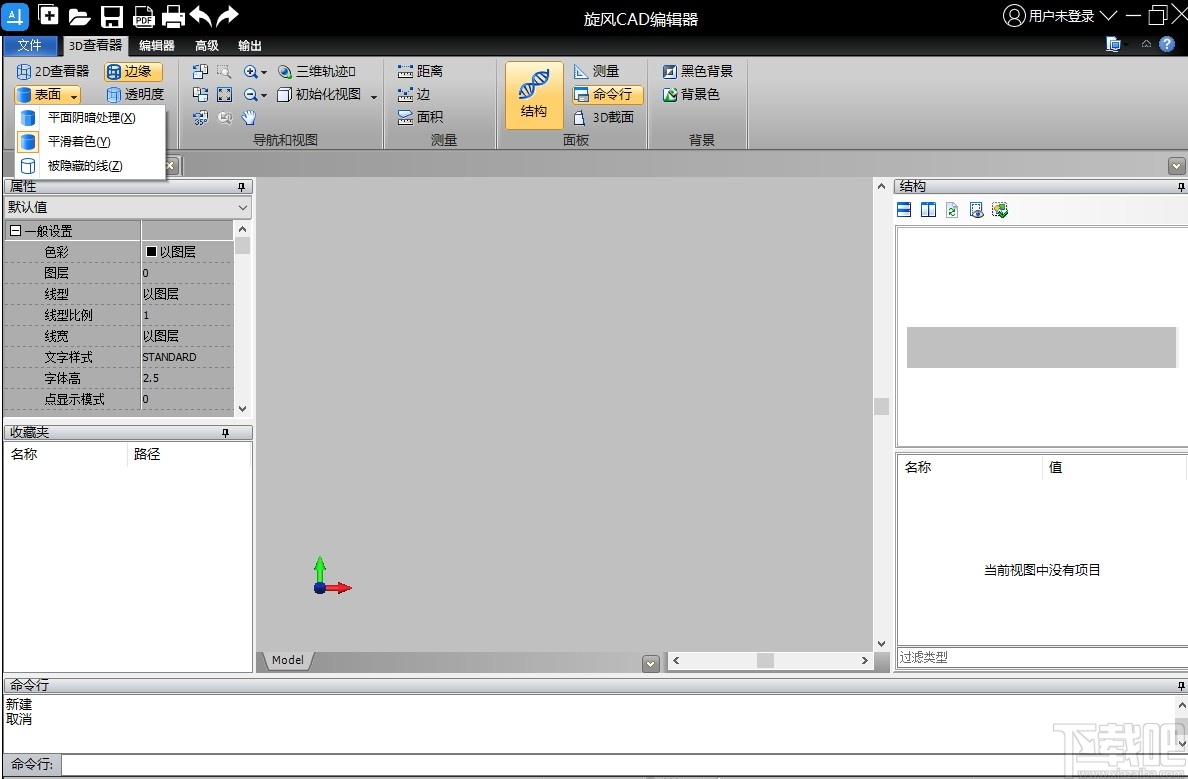This screenshot has height=779, width=1188.
Task: Open the 背景色 background color picker
Action: click(x=691, y=95)
